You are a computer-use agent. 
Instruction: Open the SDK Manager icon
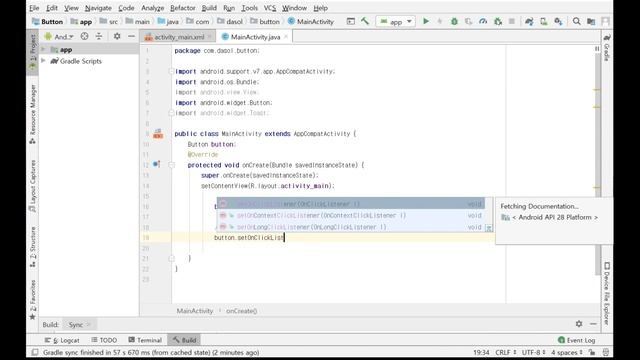tap(558, 21)
